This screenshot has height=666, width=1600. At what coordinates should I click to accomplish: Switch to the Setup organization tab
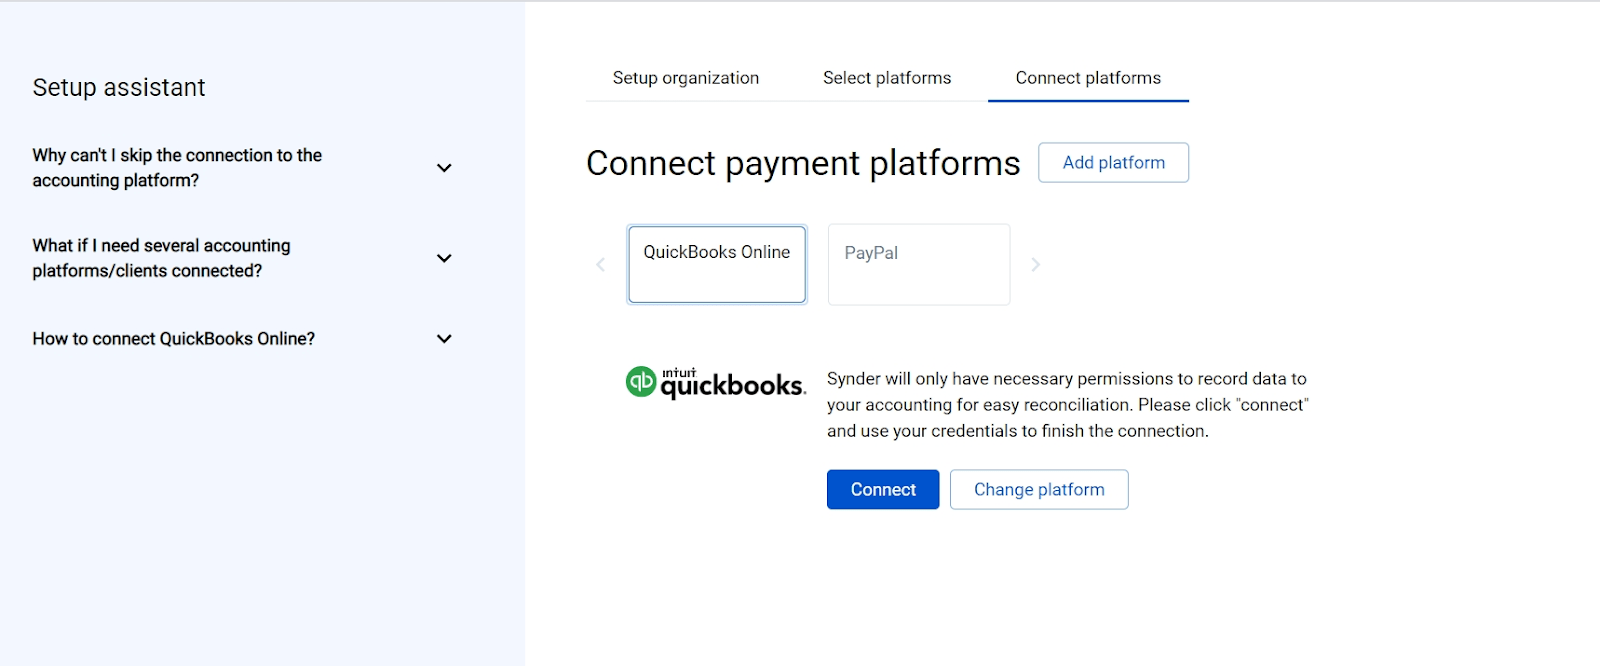tap(685, 77)
